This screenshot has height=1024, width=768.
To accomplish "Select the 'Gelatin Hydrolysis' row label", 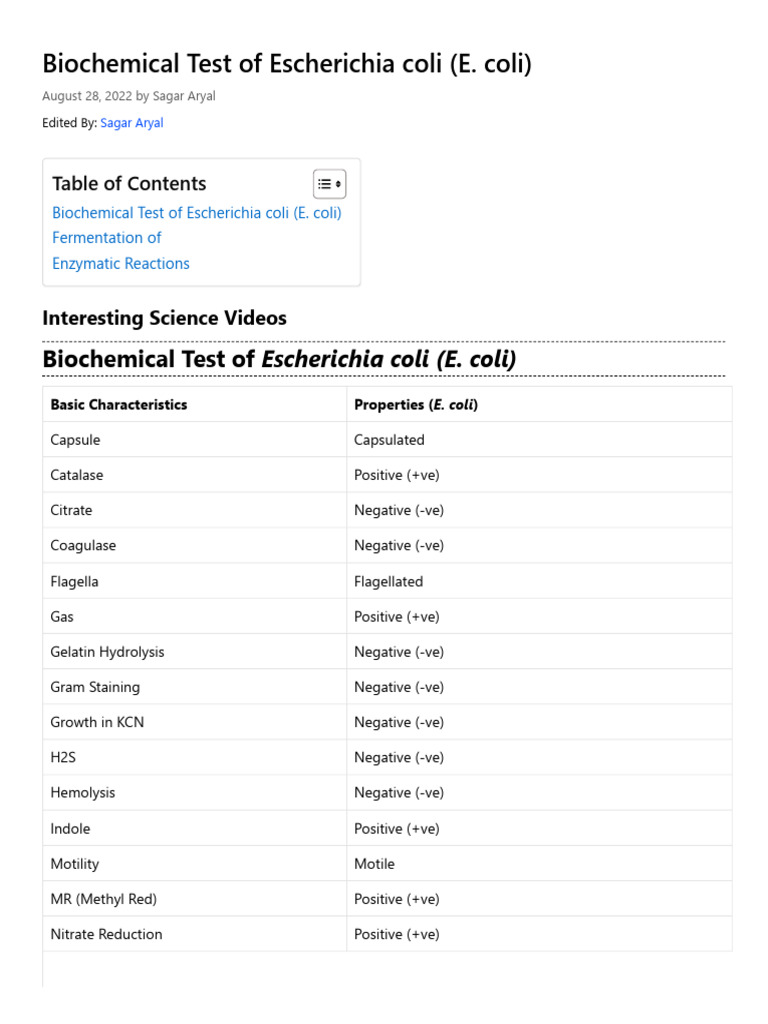I will 107,652.
